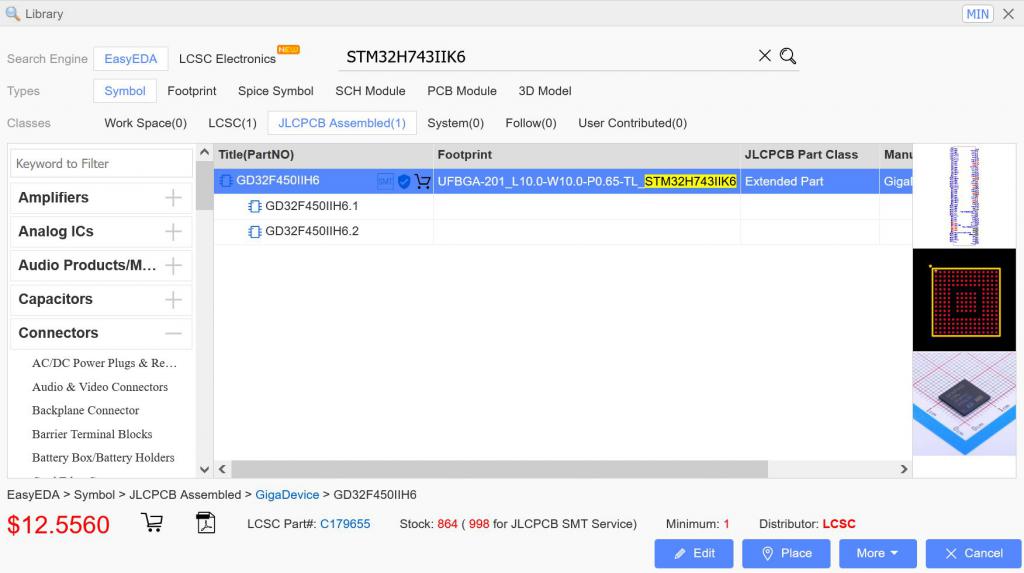
Task: Click the horizontal scrollbar under the results table
Action: pyautogui.click(x=500, y=469)
